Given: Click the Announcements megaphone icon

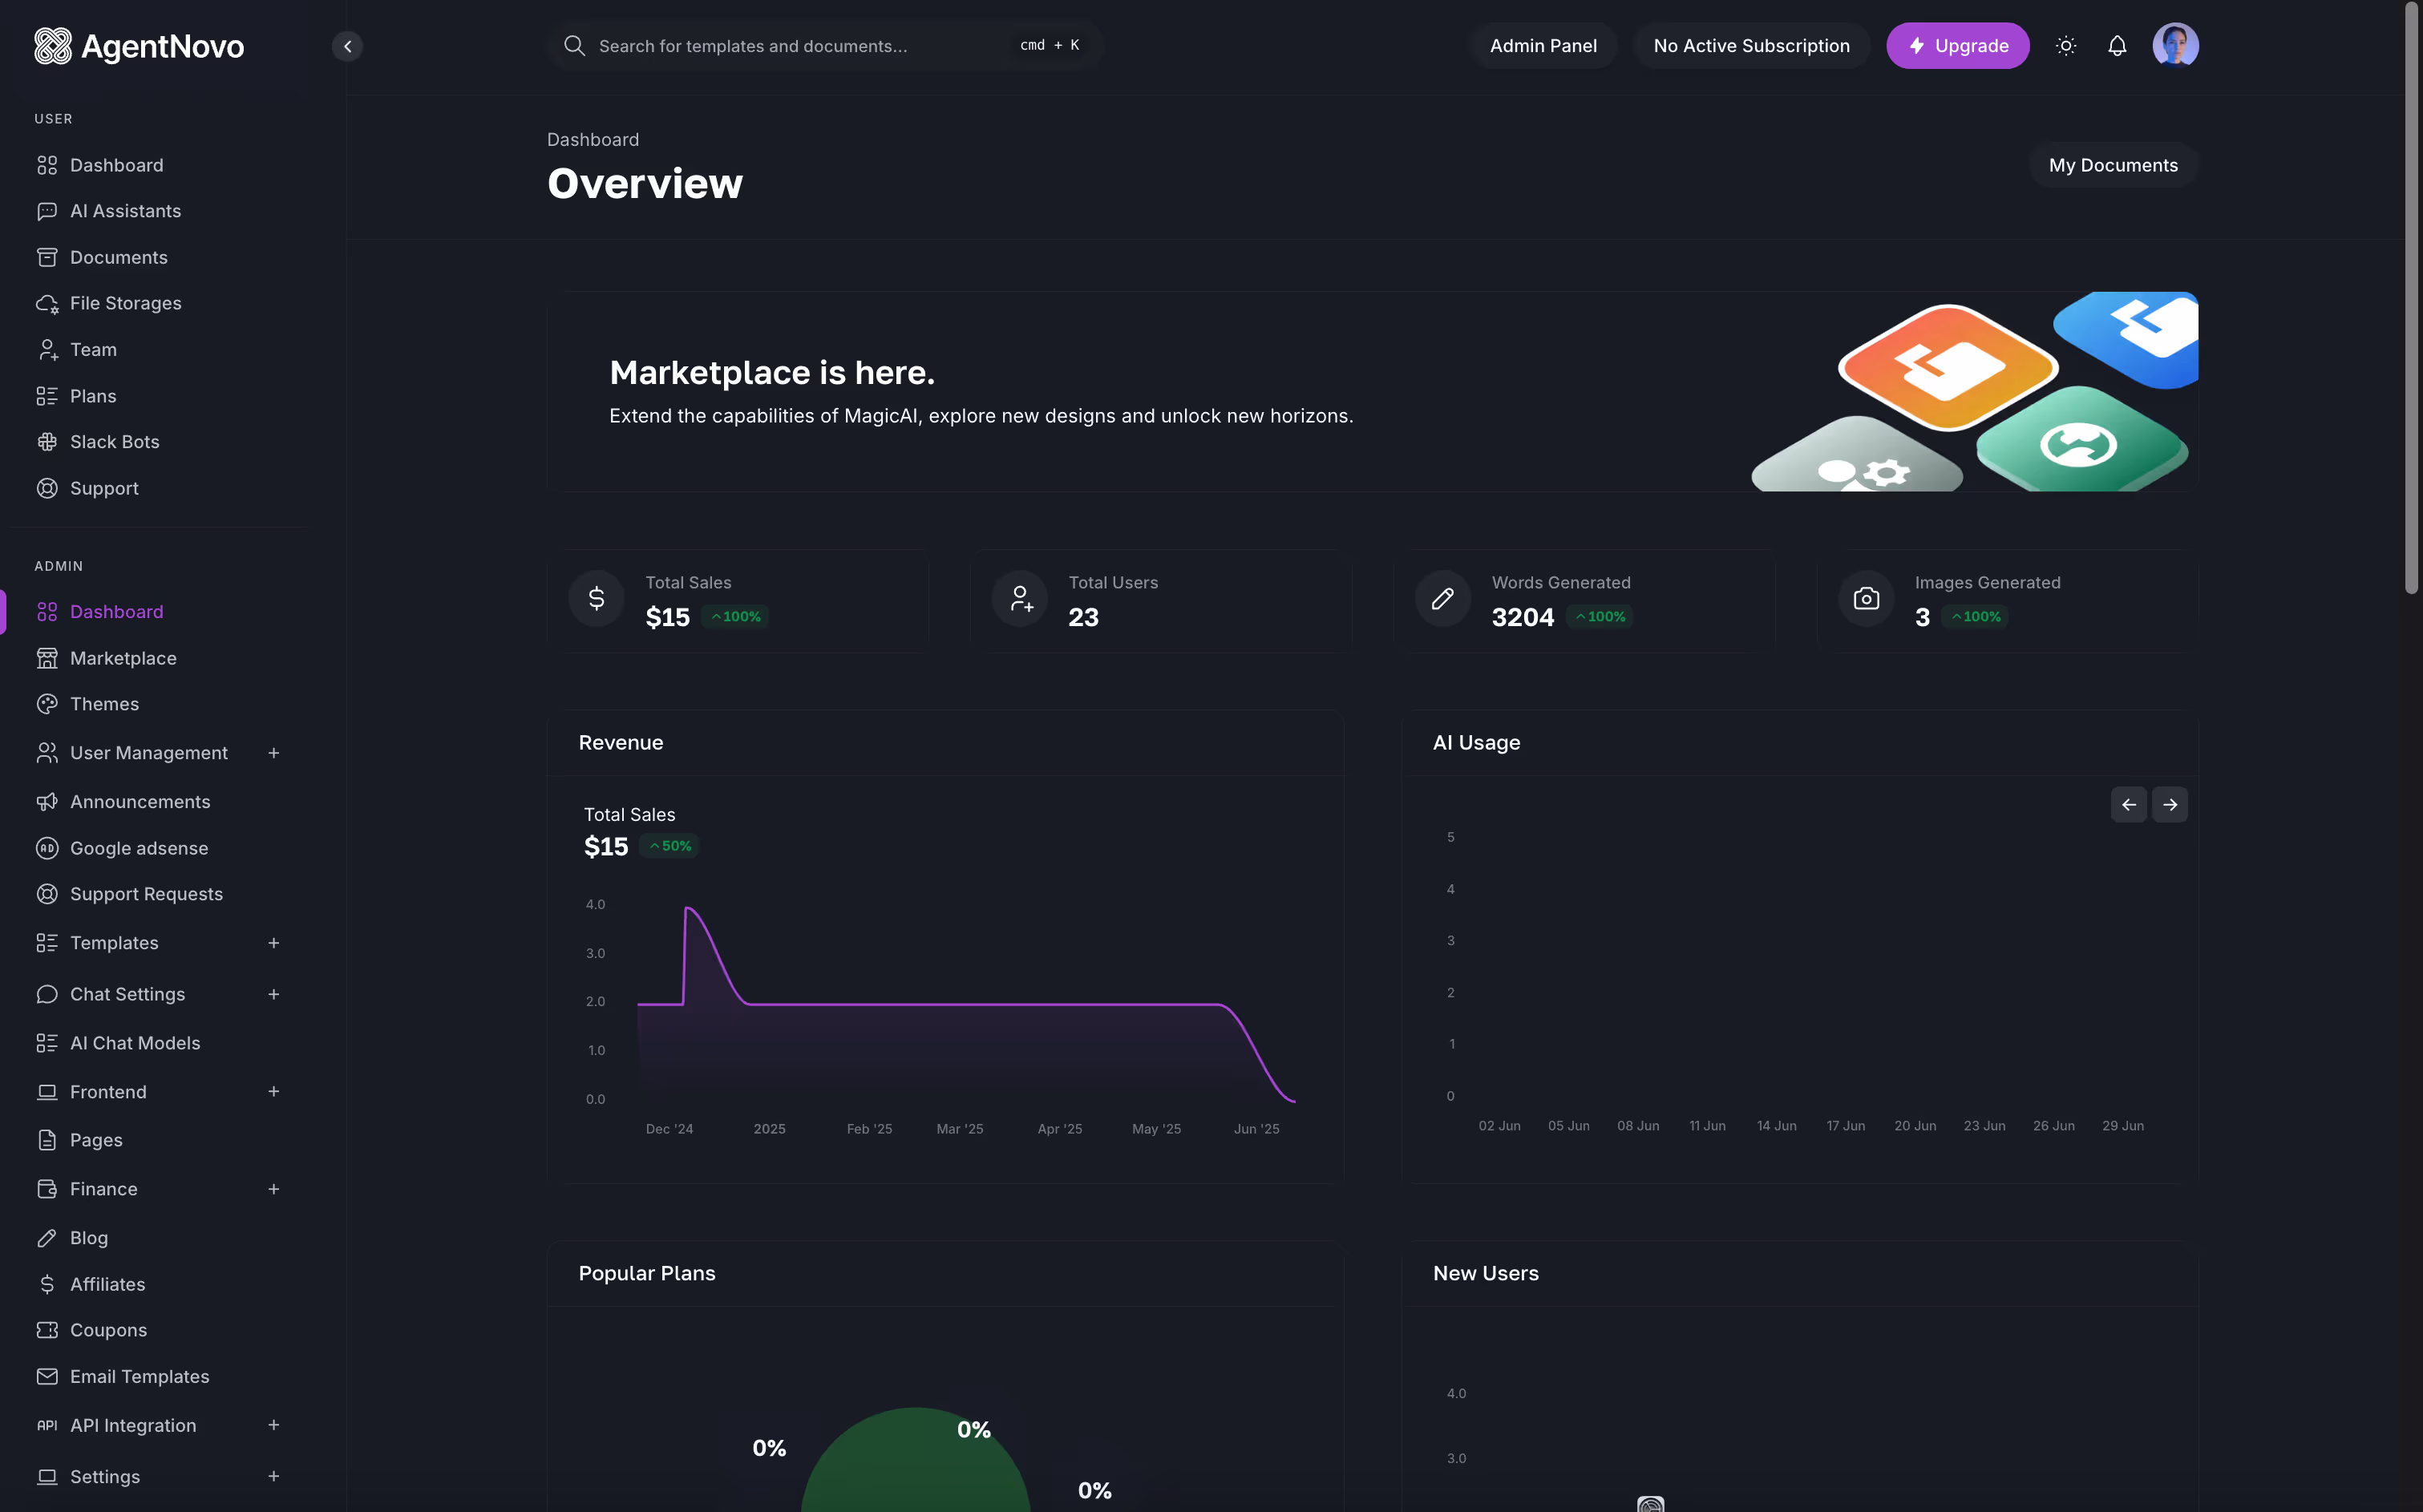Looking at the screenshot, I should [x=47, y=802].
